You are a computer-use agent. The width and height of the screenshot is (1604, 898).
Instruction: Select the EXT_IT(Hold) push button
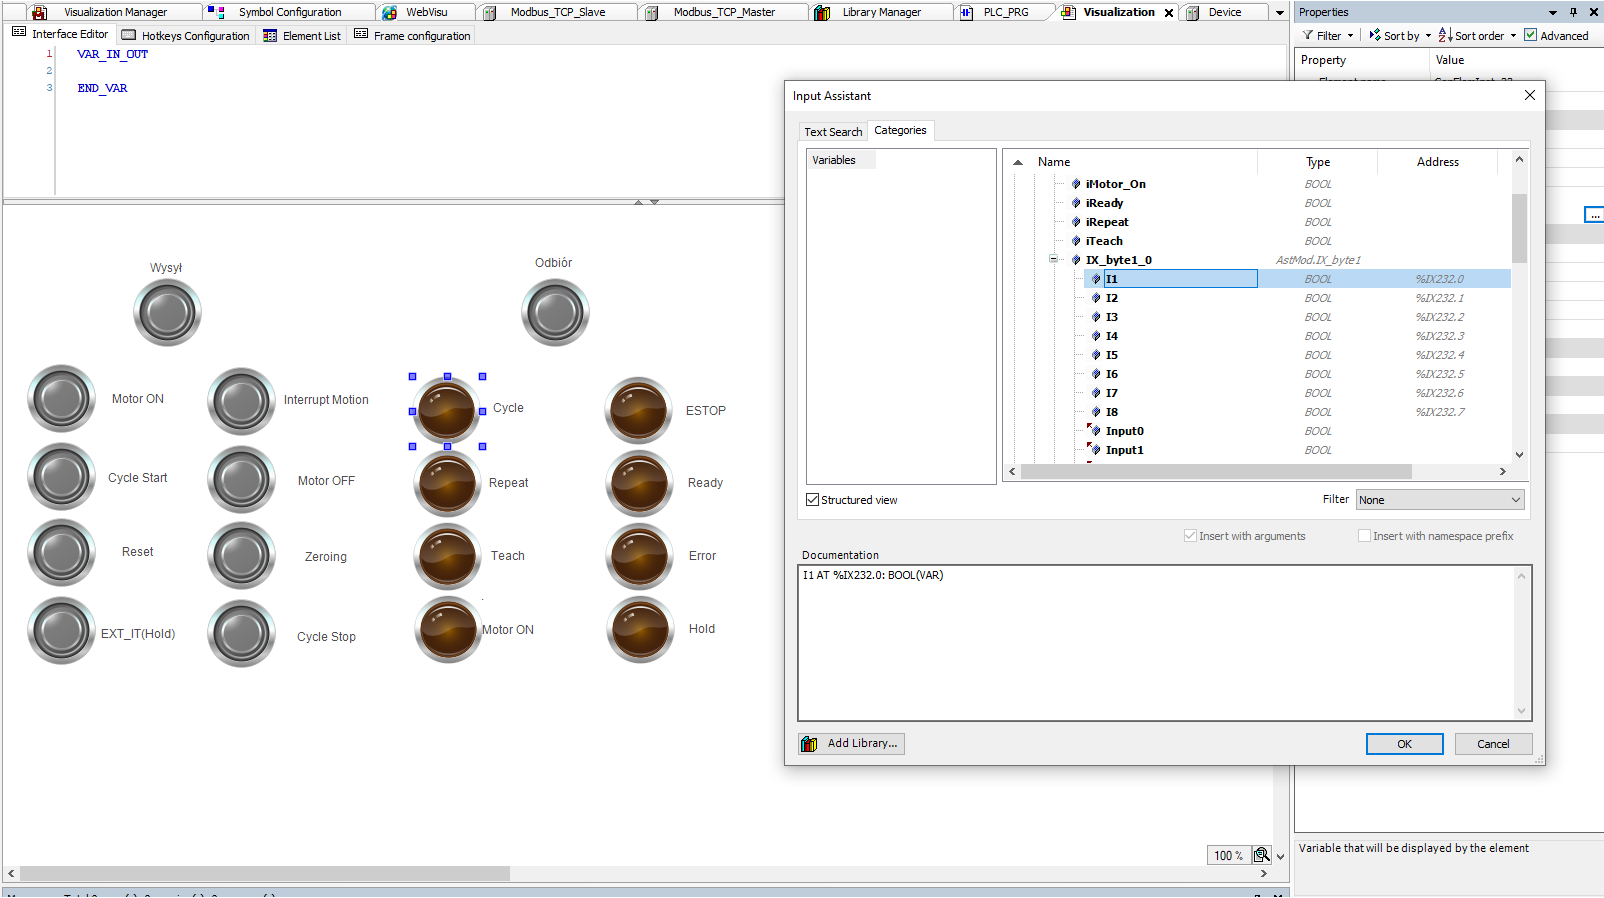click(x=62, y=631)
